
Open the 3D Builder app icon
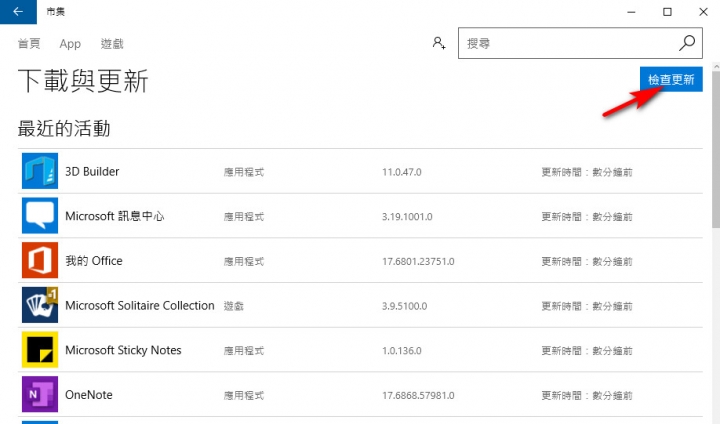pos(40,171)
